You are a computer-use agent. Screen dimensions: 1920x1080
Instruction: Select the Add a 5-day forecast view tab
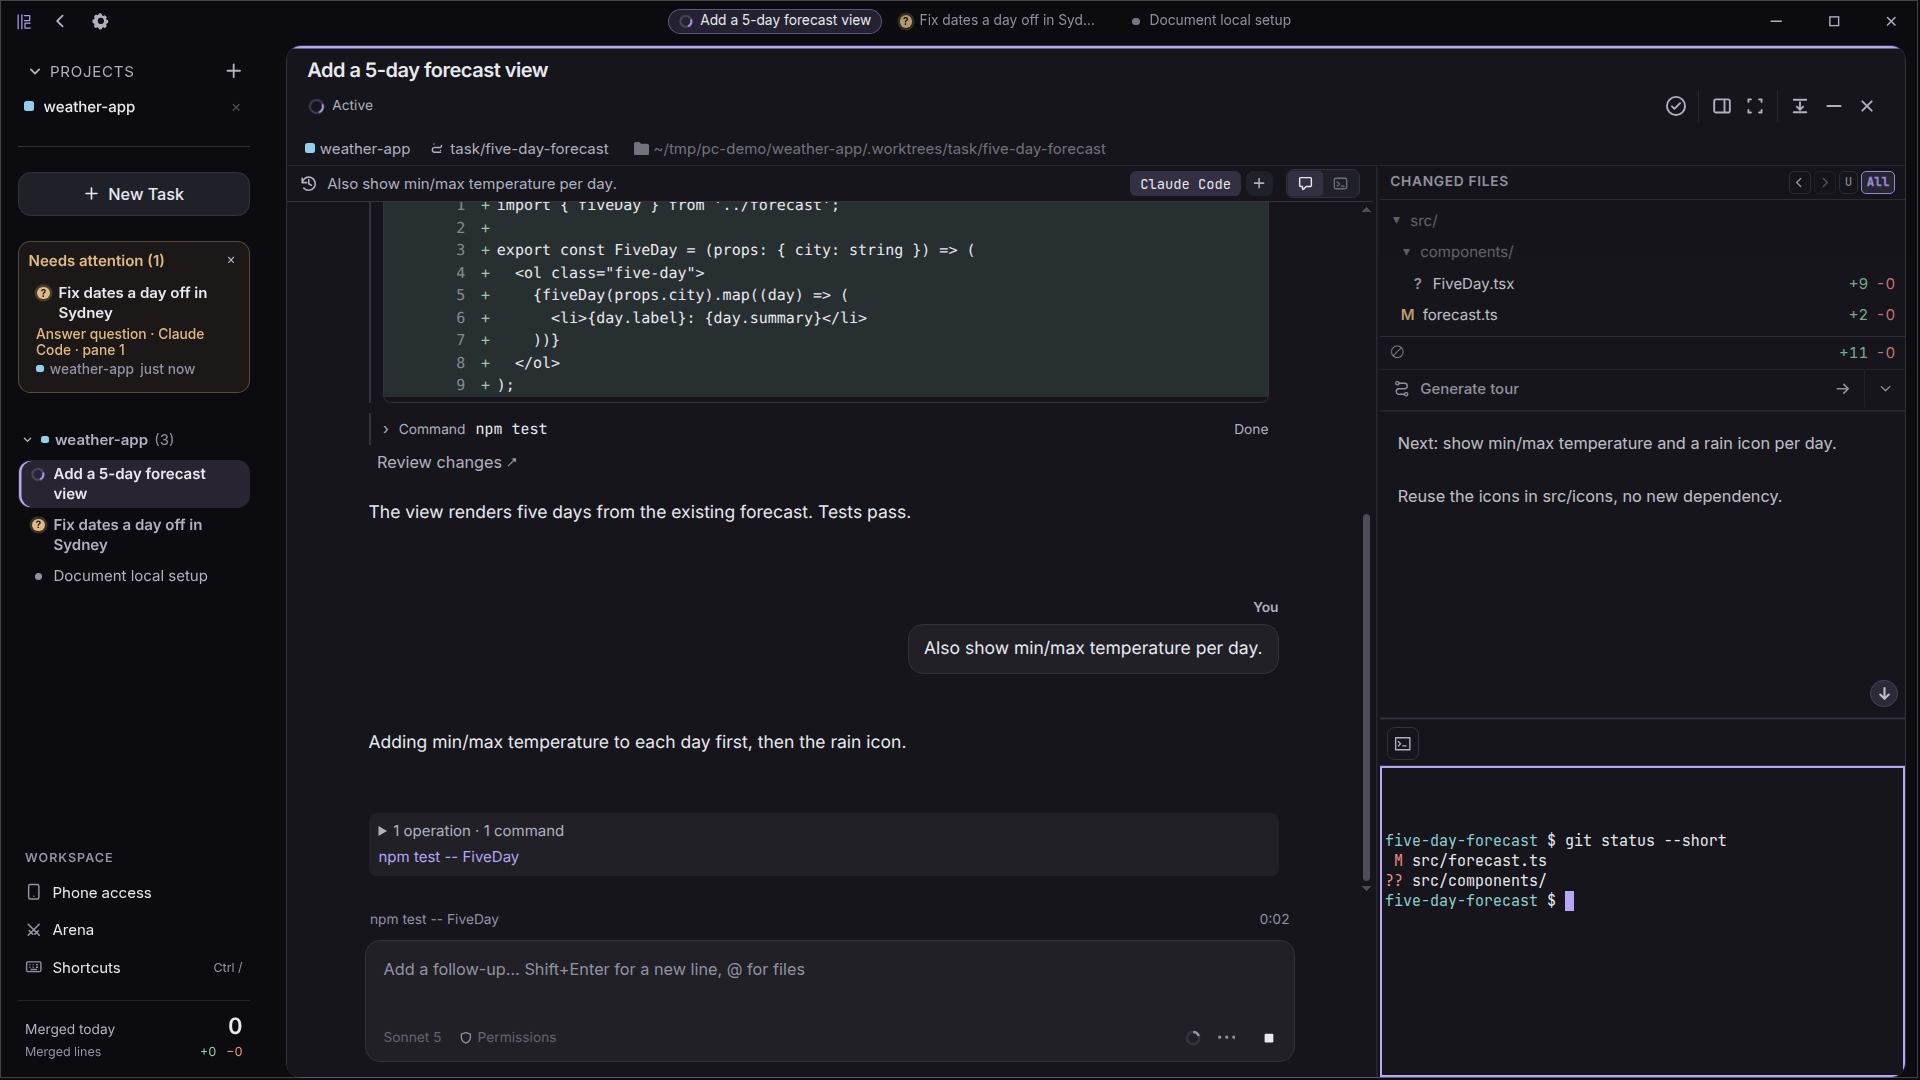pyautogui.click(x=775, y=20)
